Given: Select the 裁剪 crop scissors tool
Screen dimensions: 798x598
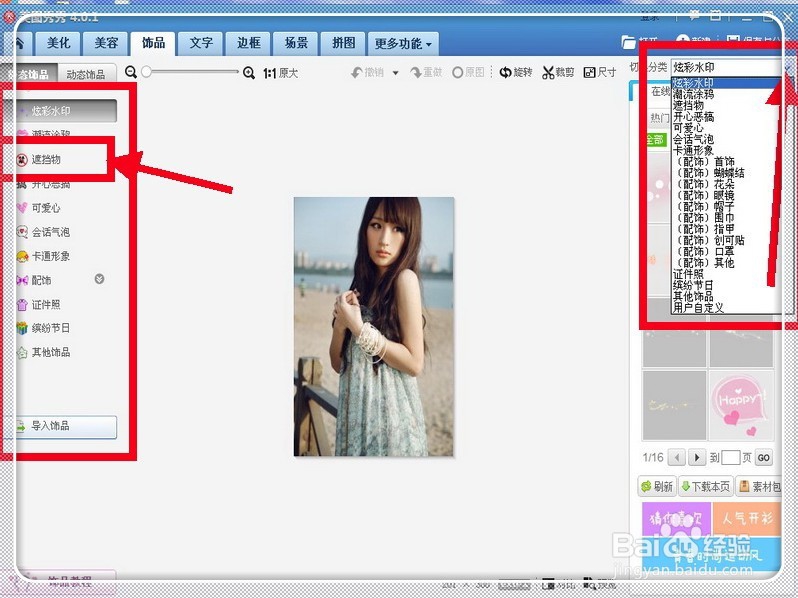Looking at the screenshot, I should point(558,72).
